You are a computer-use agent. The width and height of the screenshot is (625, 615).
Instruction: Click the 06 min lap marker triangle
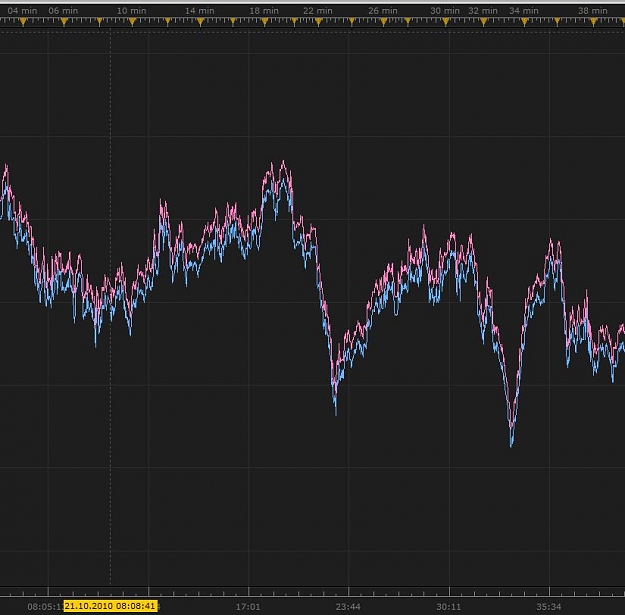click(x=64, y=22)
